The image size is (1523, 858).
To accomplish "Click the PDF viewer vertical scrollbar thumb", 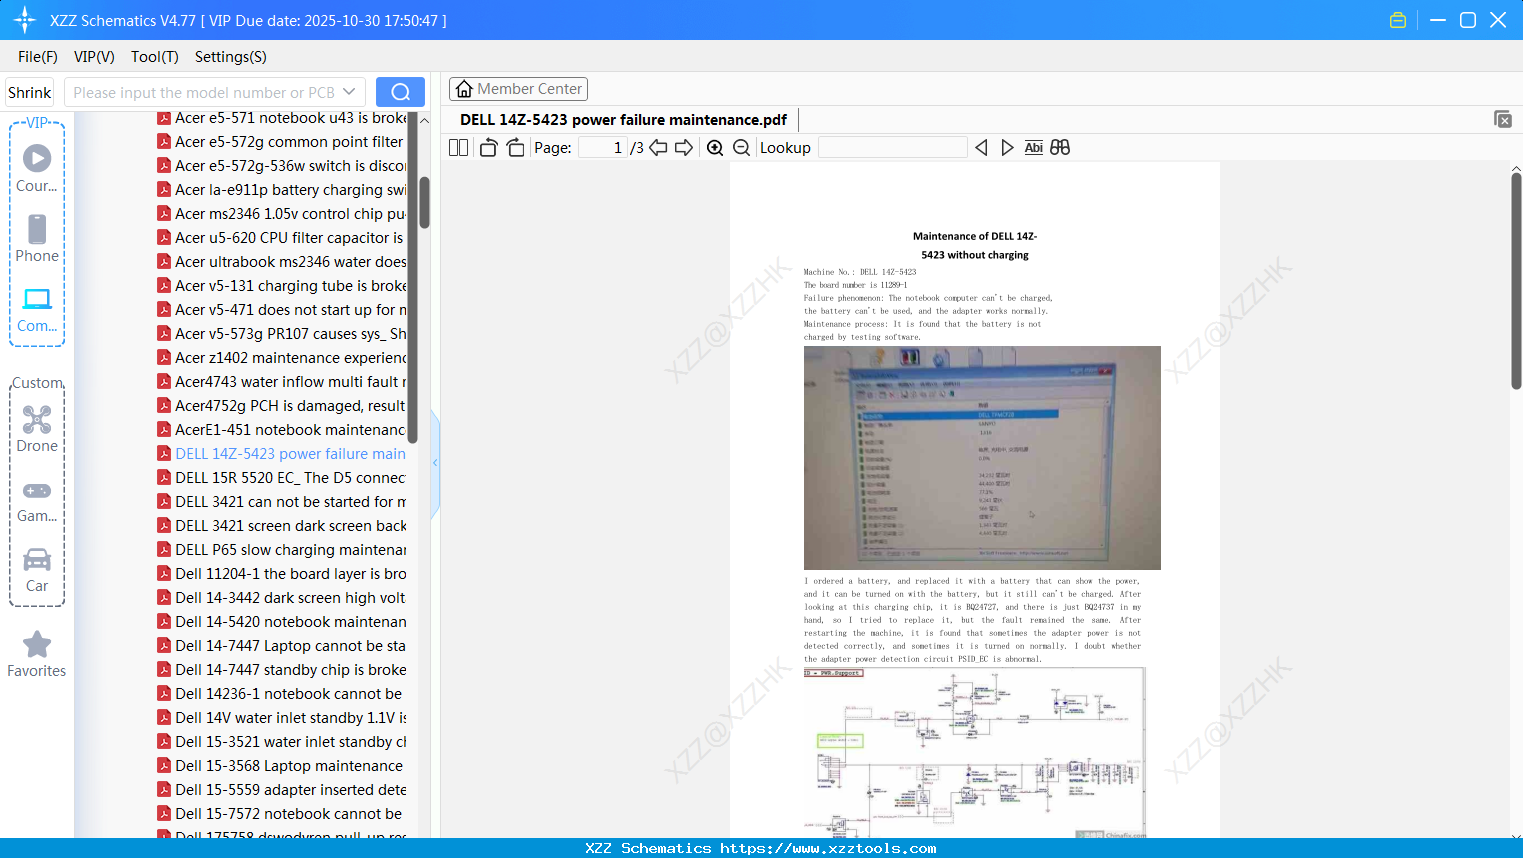I will pyautogui.click(x=1516, y=281).
